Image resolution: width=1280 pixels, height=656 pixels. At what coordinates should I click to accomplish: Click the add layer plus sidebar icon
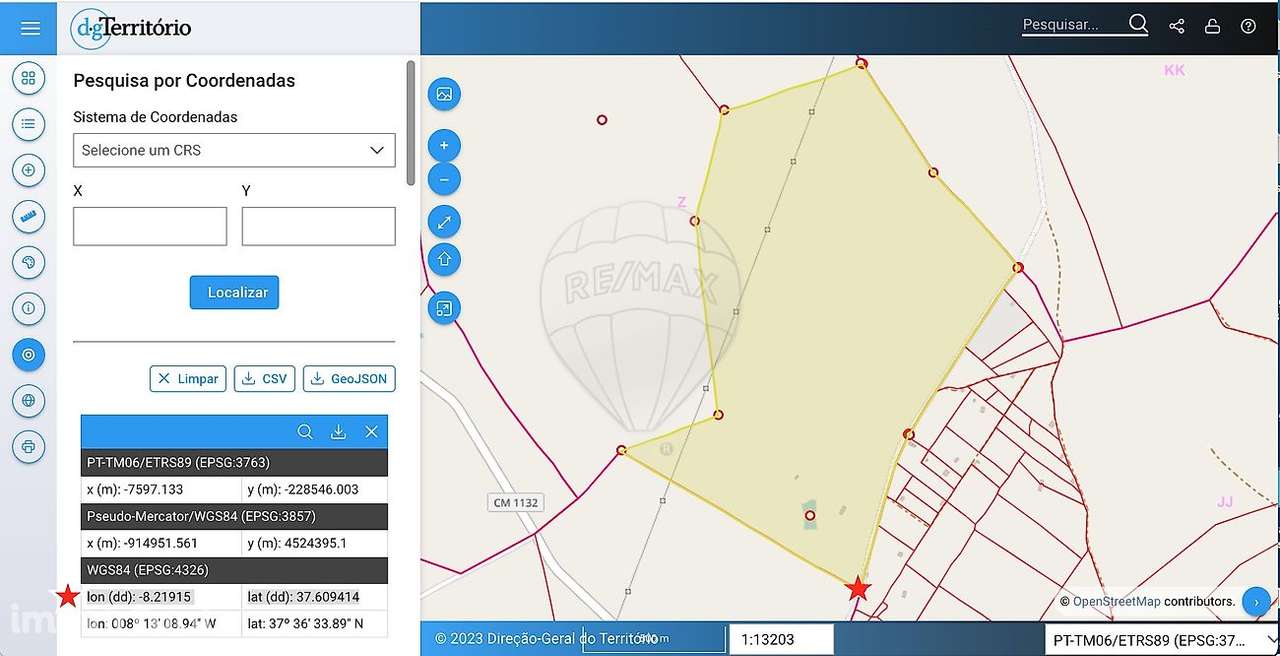click(28, 170)
